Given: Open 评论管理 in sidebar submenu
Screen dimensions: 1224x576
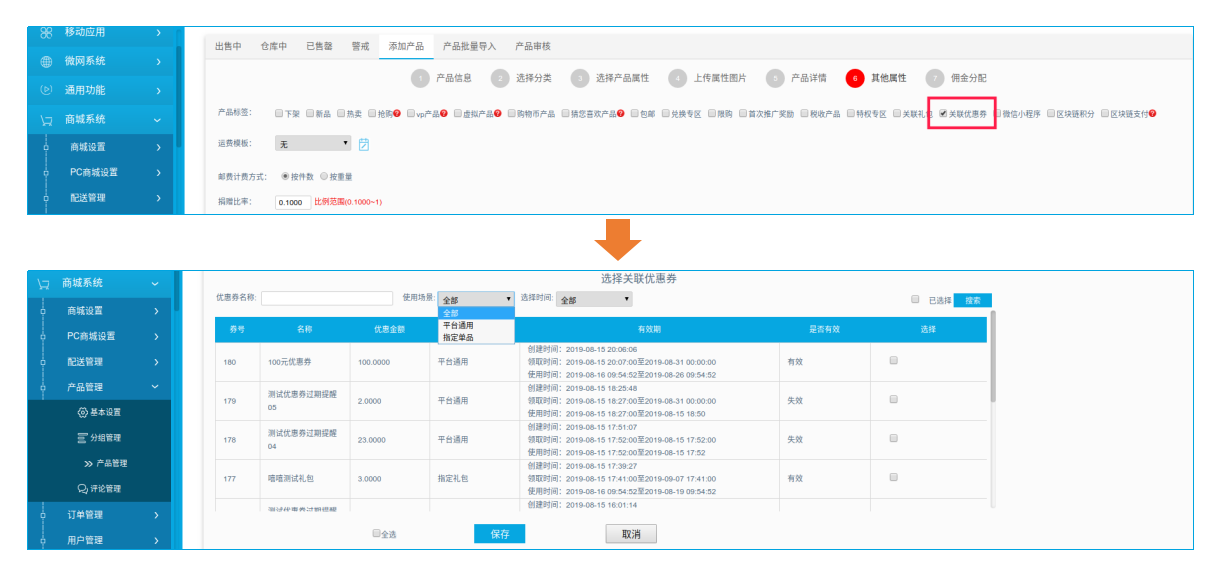Looking at the screenshot, I should point(99,489).
